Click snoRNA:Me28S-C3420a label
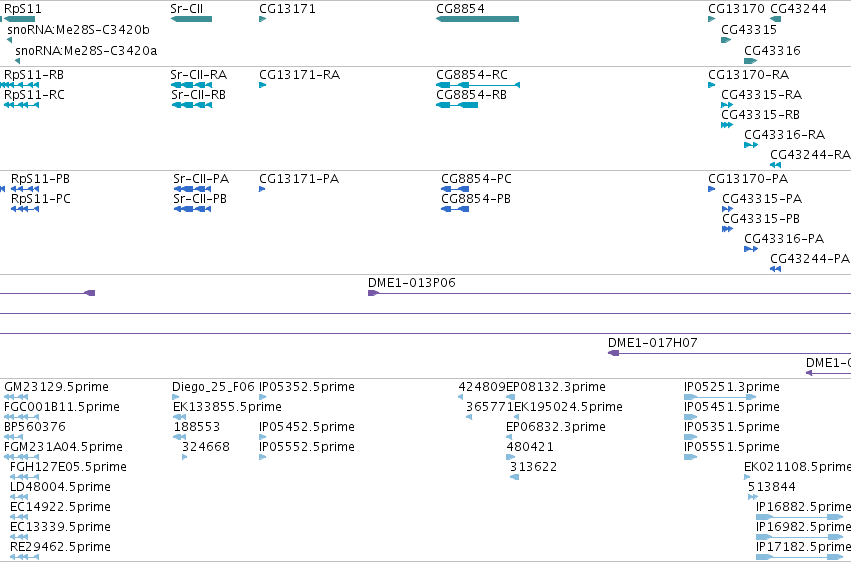 pyautogui.click(x=86, y=50)
